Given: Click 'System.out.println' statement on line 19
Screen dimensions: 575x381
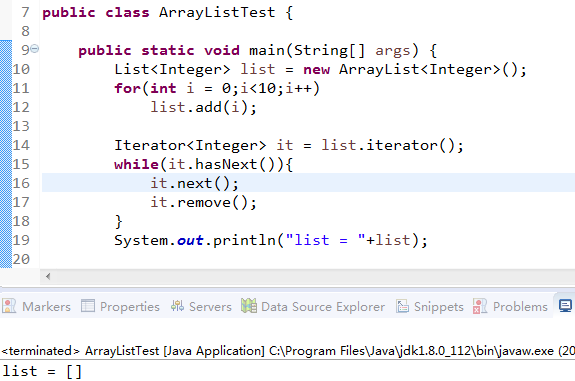Looking at the screenshot, I should click(271, 240).
